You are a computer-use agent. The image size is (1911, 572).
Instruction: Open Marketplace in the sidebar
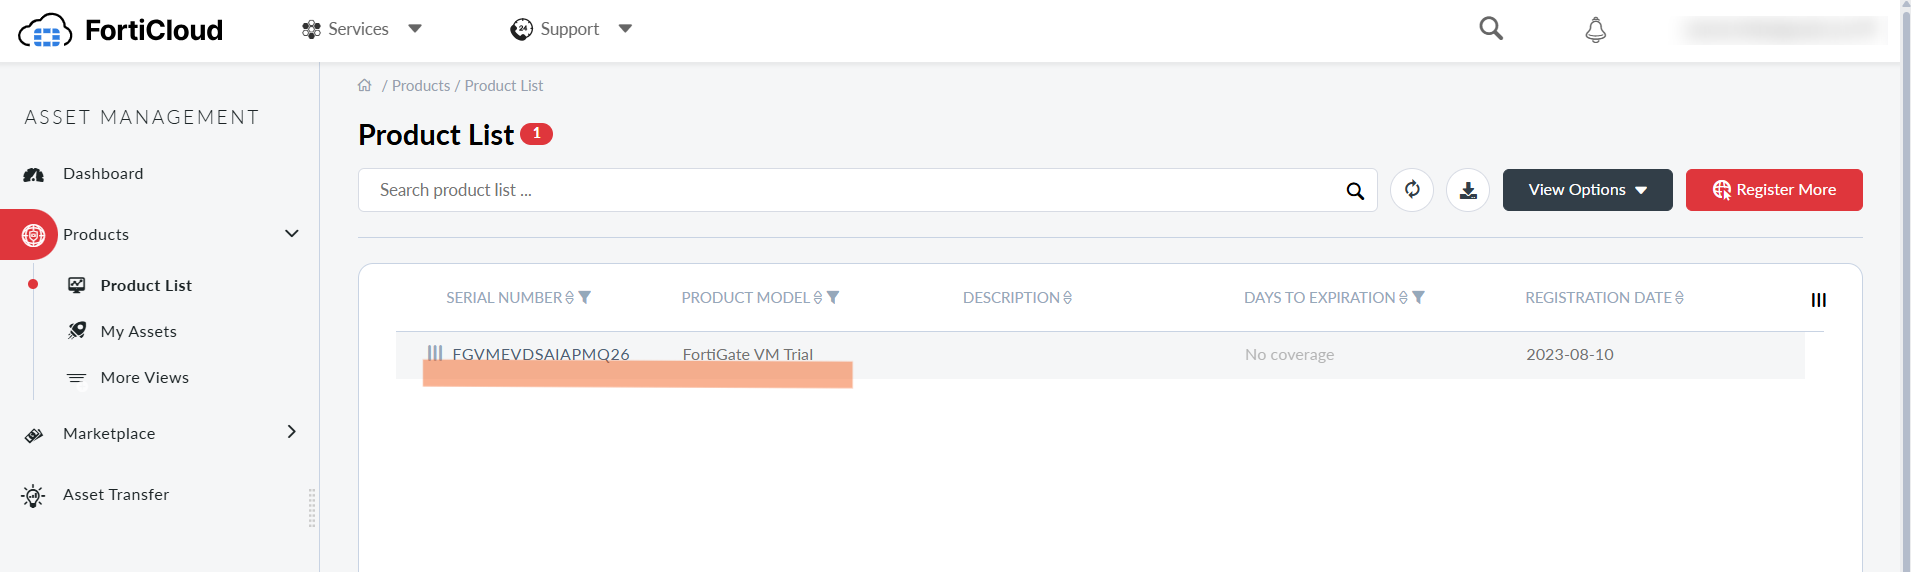tap(109, 434)
